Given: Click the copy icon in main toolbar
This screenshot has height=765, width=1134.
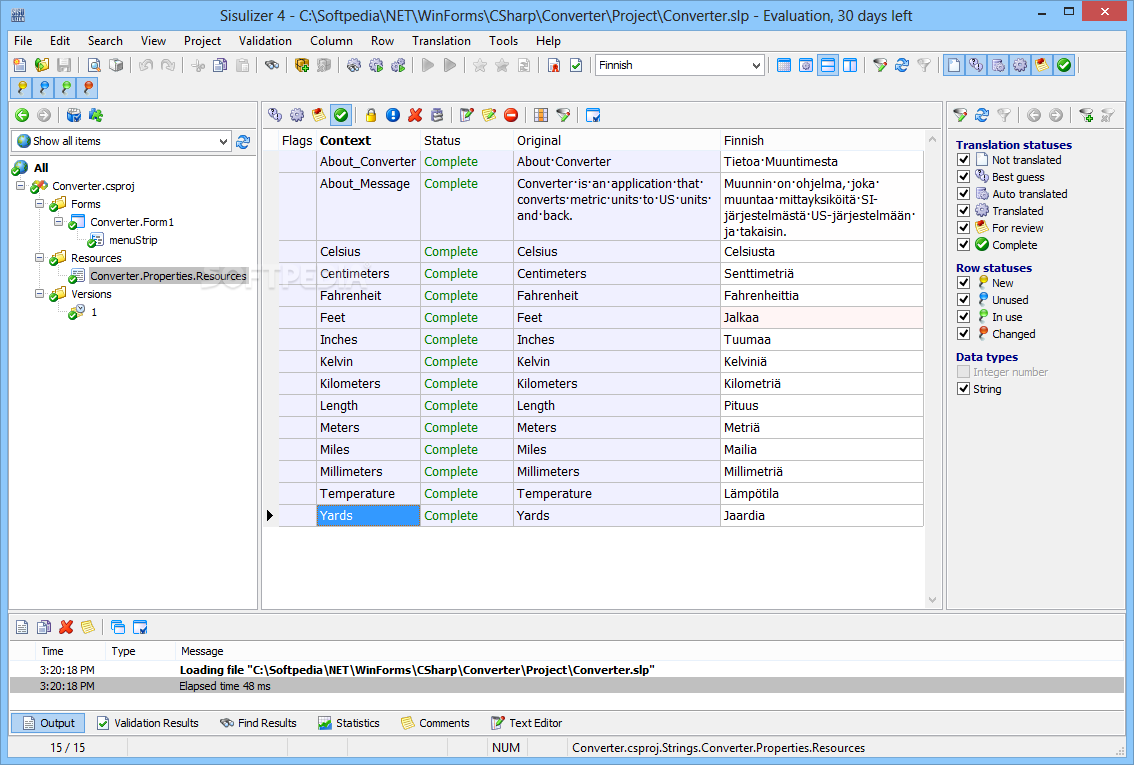Looking at the screenshot, I should 220,65.
